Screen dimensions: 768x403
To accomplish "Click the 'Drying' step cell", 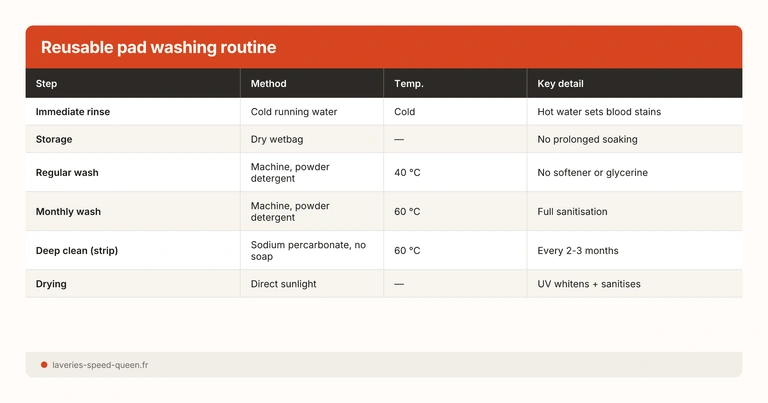I will coord(52,284).
